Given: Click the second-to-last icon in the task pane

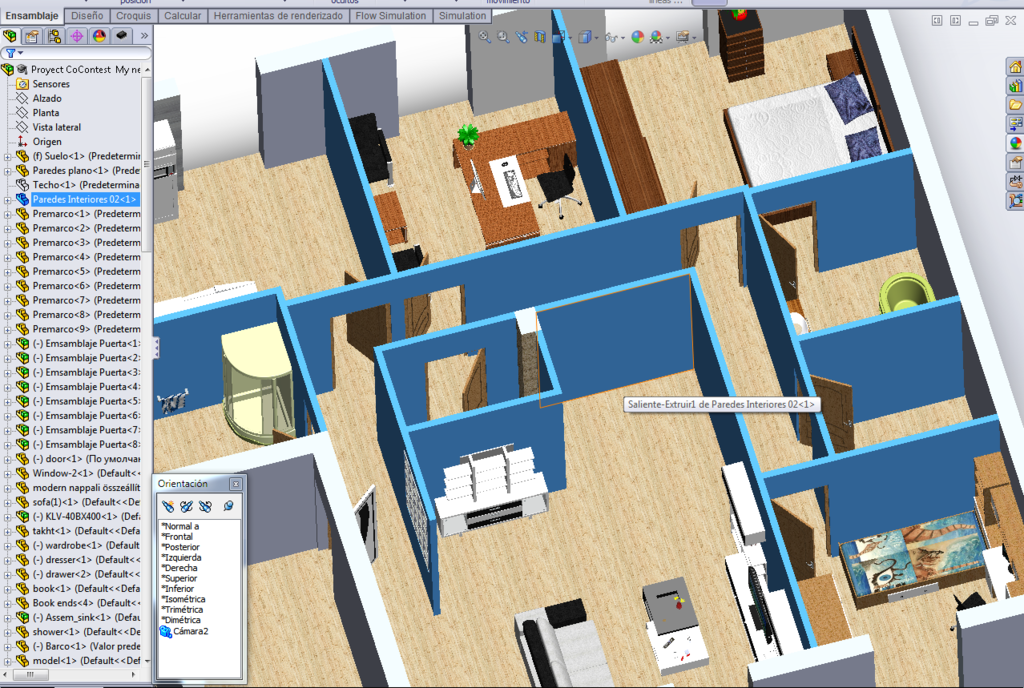Looking at the screenshot, I should pos(1015,181).
